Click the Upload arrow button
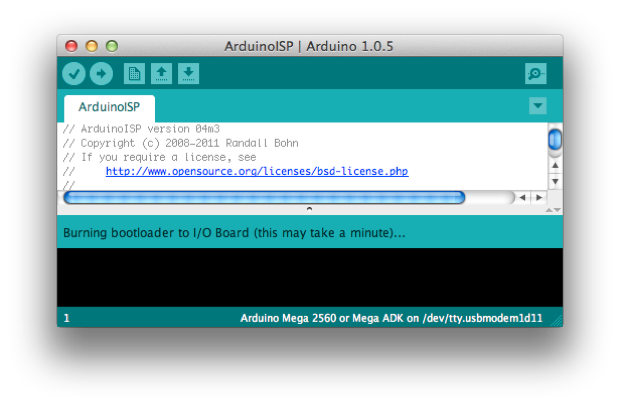 (101, 74)
